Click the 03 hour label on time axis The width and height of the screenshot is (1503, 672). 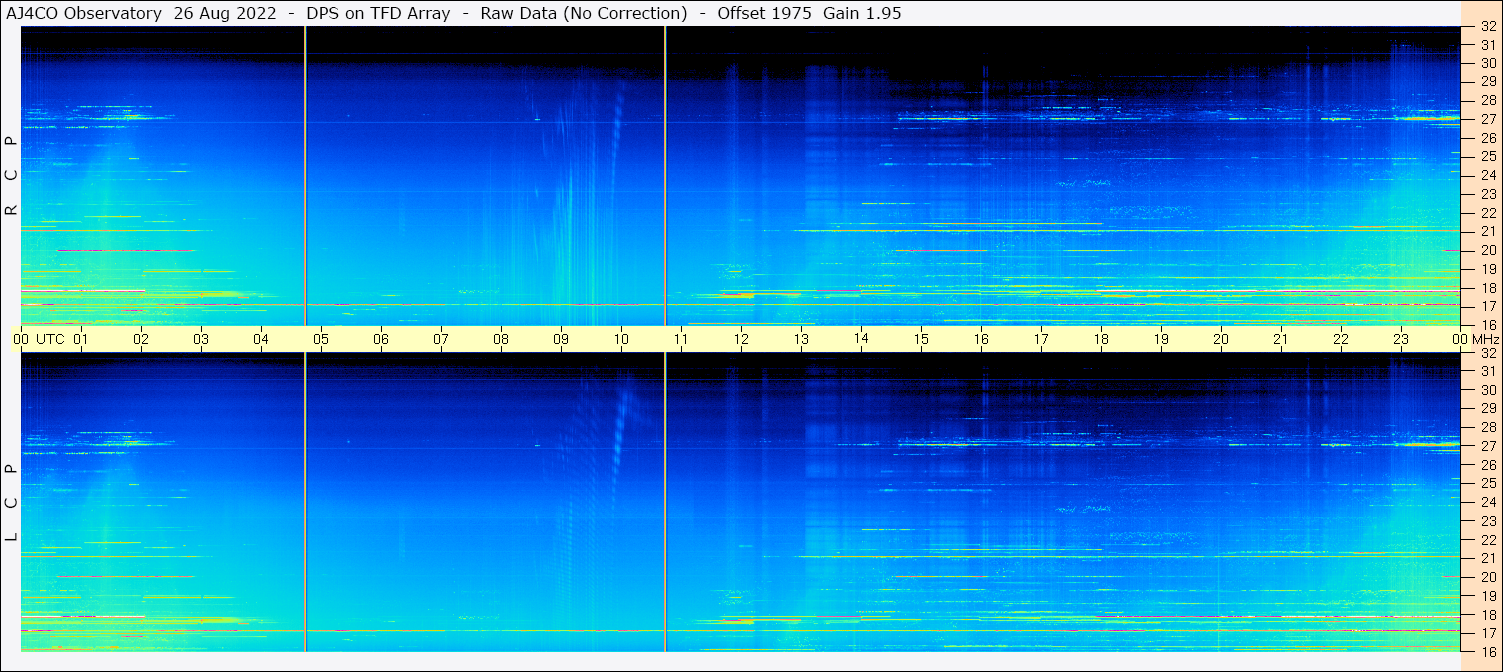point(201,339)
